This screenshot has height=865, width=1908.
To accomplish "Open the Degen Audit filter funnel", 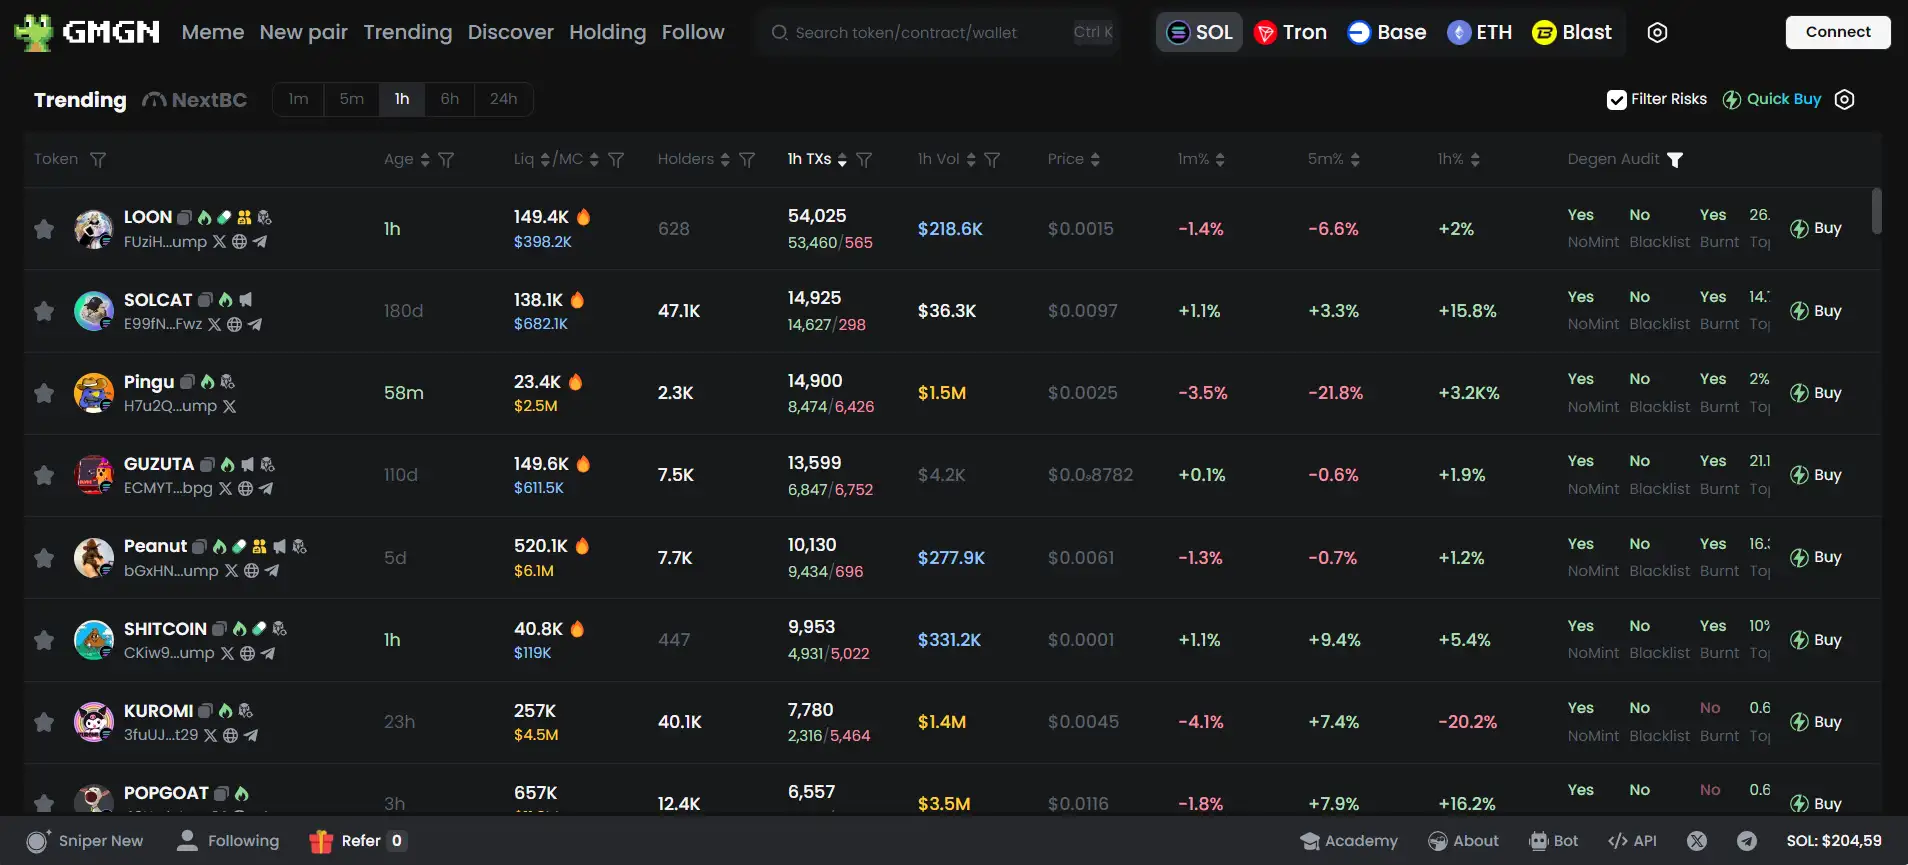I will [x=1675, y=159].
